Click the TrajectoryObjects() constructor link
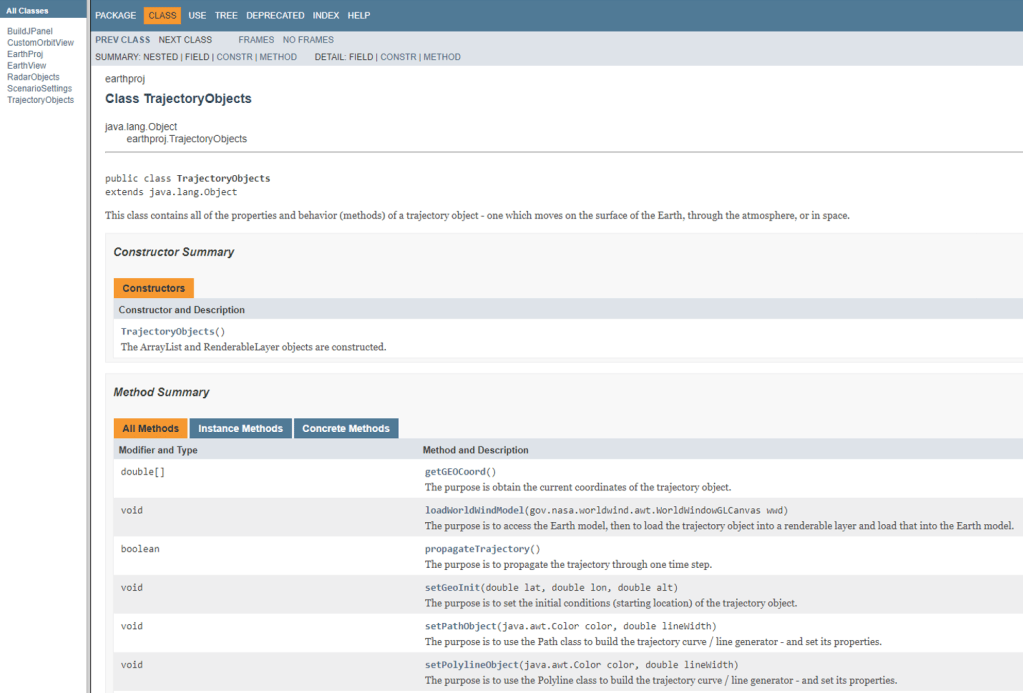 pyautogui.click(x=167, y=332)
